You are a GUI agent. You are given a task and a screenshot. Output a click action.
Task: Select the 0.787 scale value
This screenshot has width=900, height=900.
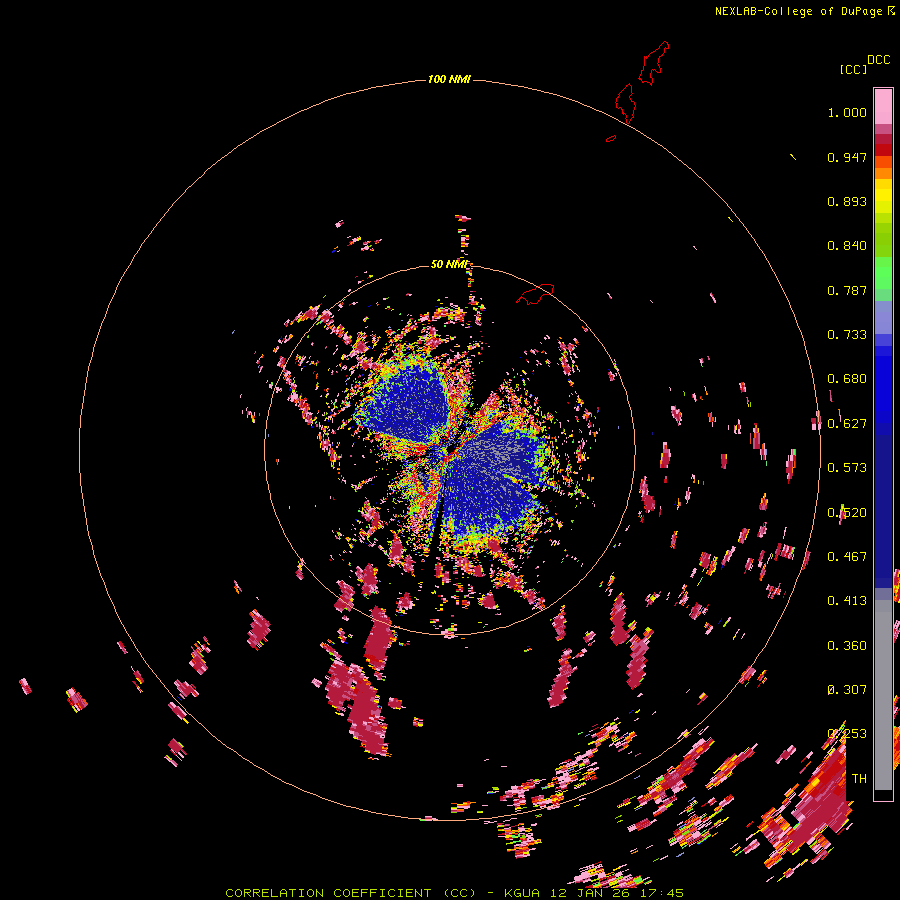coord(847,290)
